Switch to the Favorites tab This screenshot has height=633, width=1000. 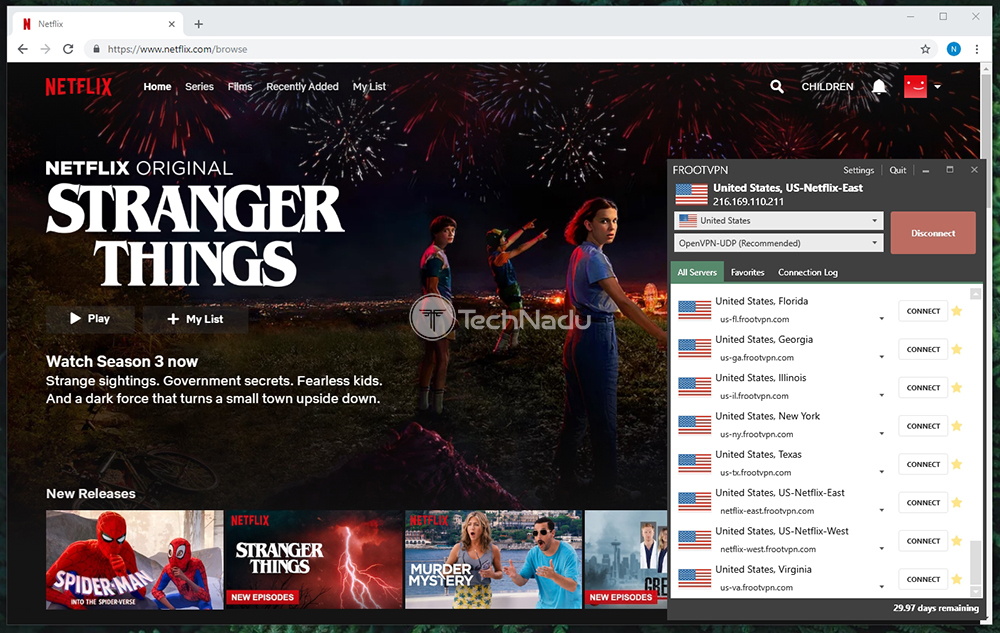pos(747,272)
